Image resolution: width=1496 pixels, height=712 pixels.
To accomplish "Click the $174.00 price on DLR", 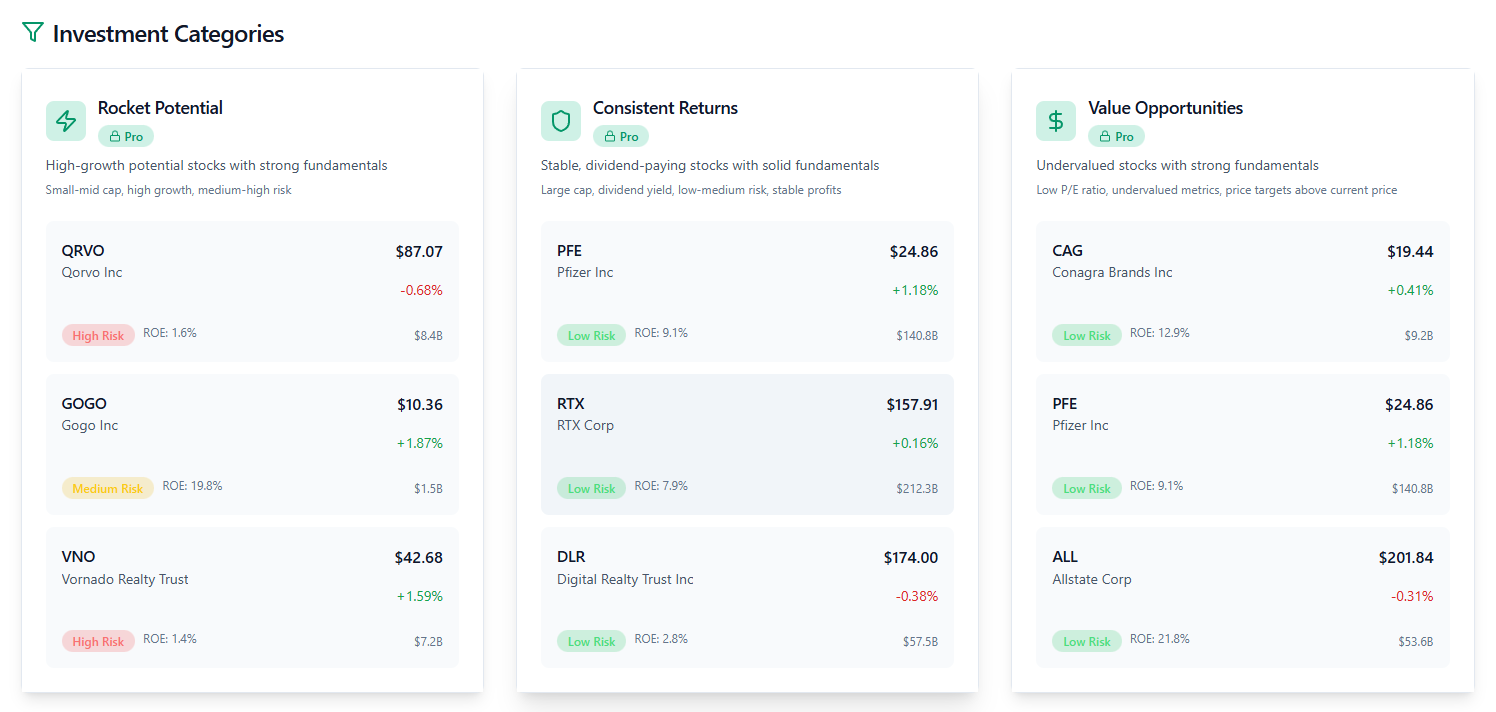I will click(x=911, y=558).
